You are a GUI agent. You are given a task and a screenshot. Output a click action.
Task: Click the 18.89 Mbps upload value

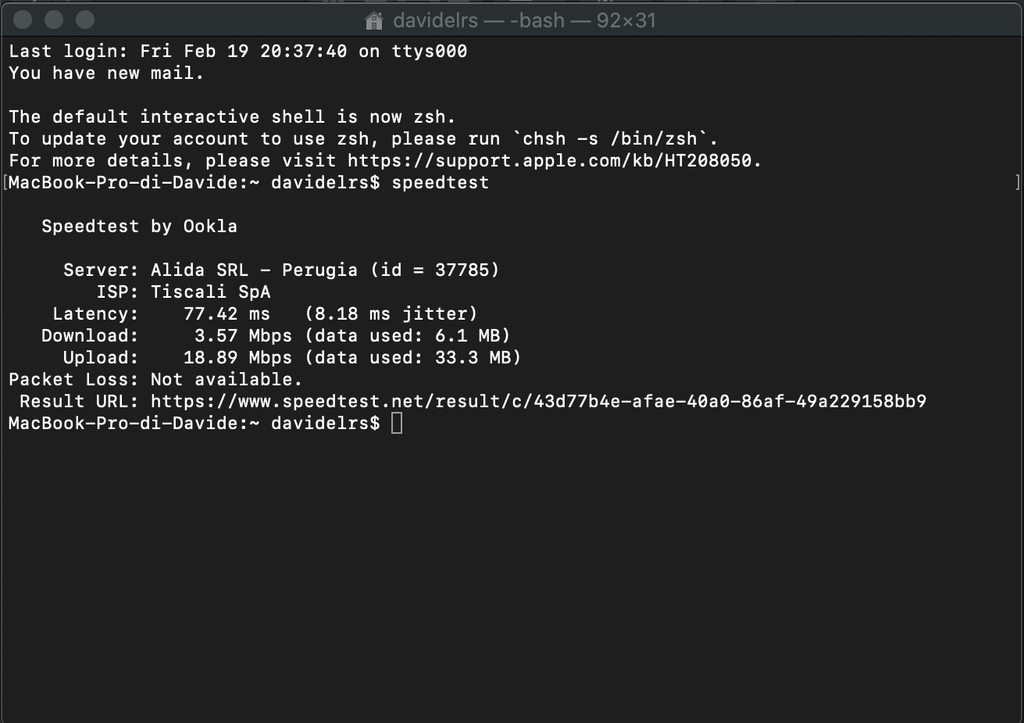tap(238, 358)
